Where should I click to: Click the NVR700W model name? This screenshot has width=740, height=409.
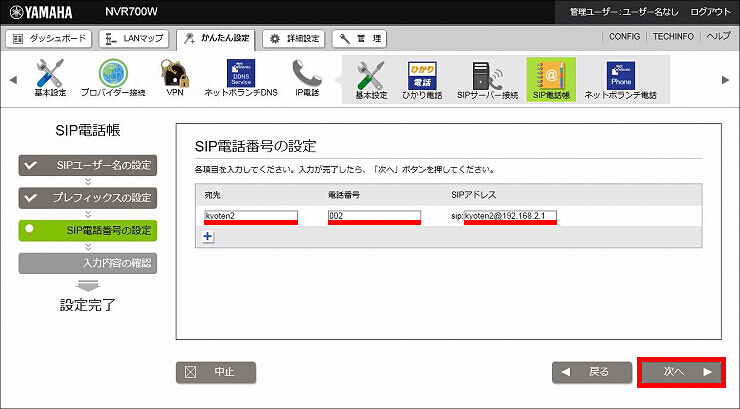(x=131, y=12)
